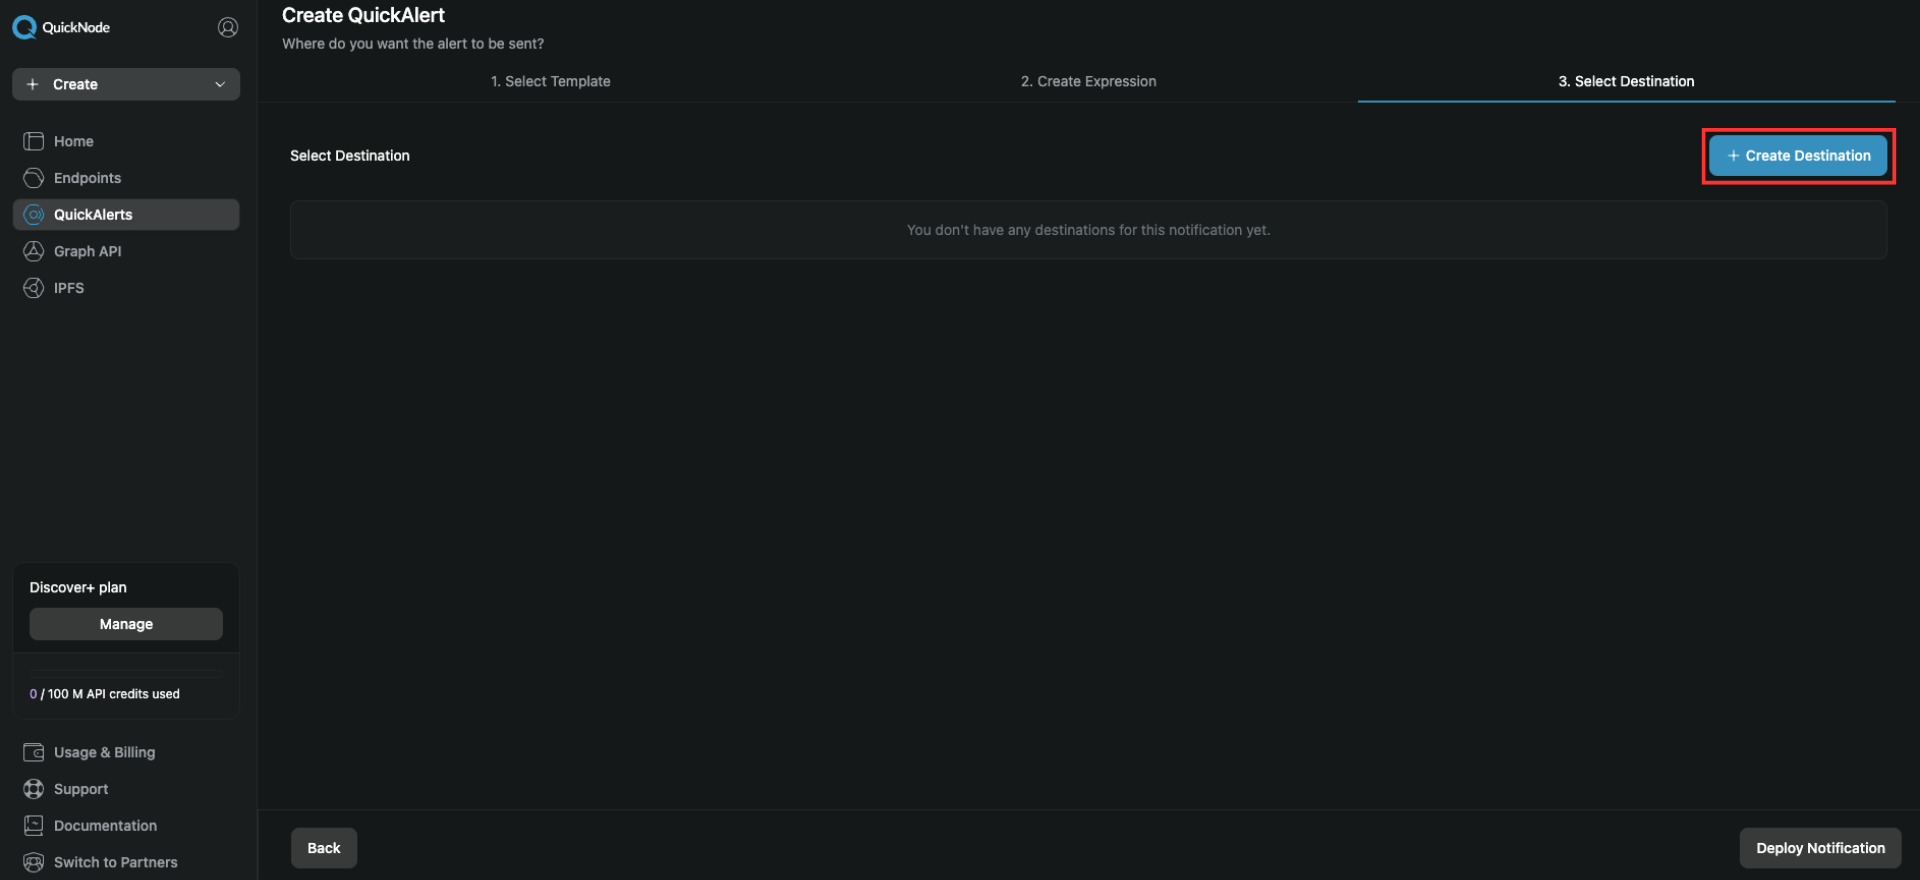Click the IPFS sidebar icon
Image resolution: width=1920 pixels, height=880 pixels.
pyautogui.click(x=34, y=288)
